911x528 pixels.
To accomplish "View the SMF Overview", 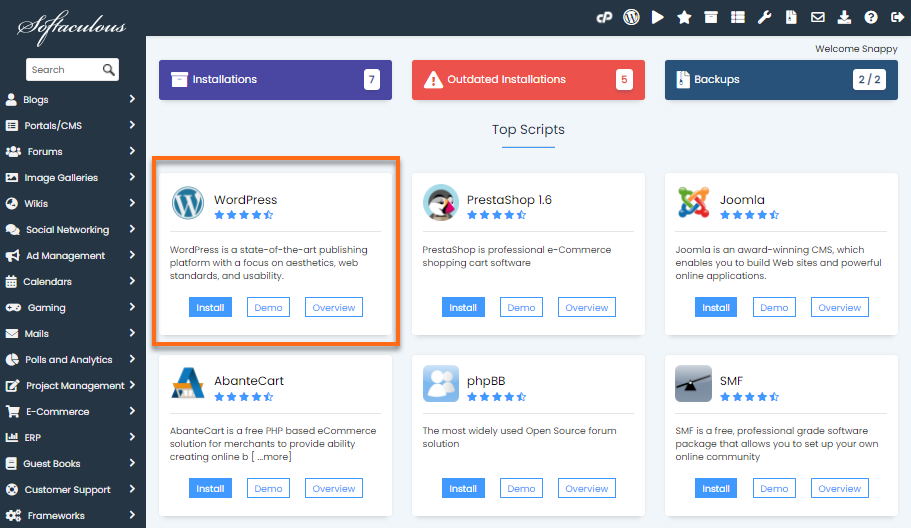I will tap(840, 489).
